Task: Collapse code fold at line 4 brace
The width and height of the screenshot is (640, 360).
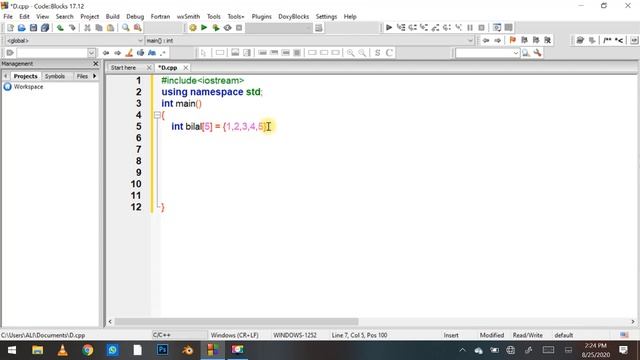Action: 157,115
